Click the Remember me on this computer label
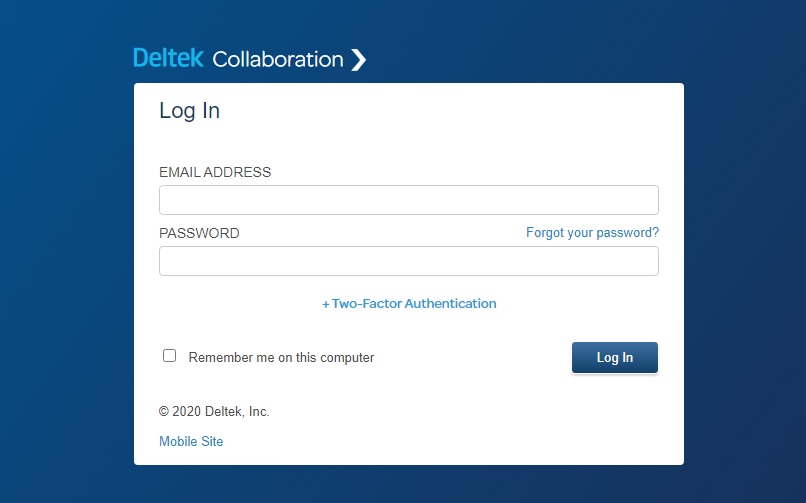The width and height of the screenshot is (806, 503). click(x=281, y=357)
